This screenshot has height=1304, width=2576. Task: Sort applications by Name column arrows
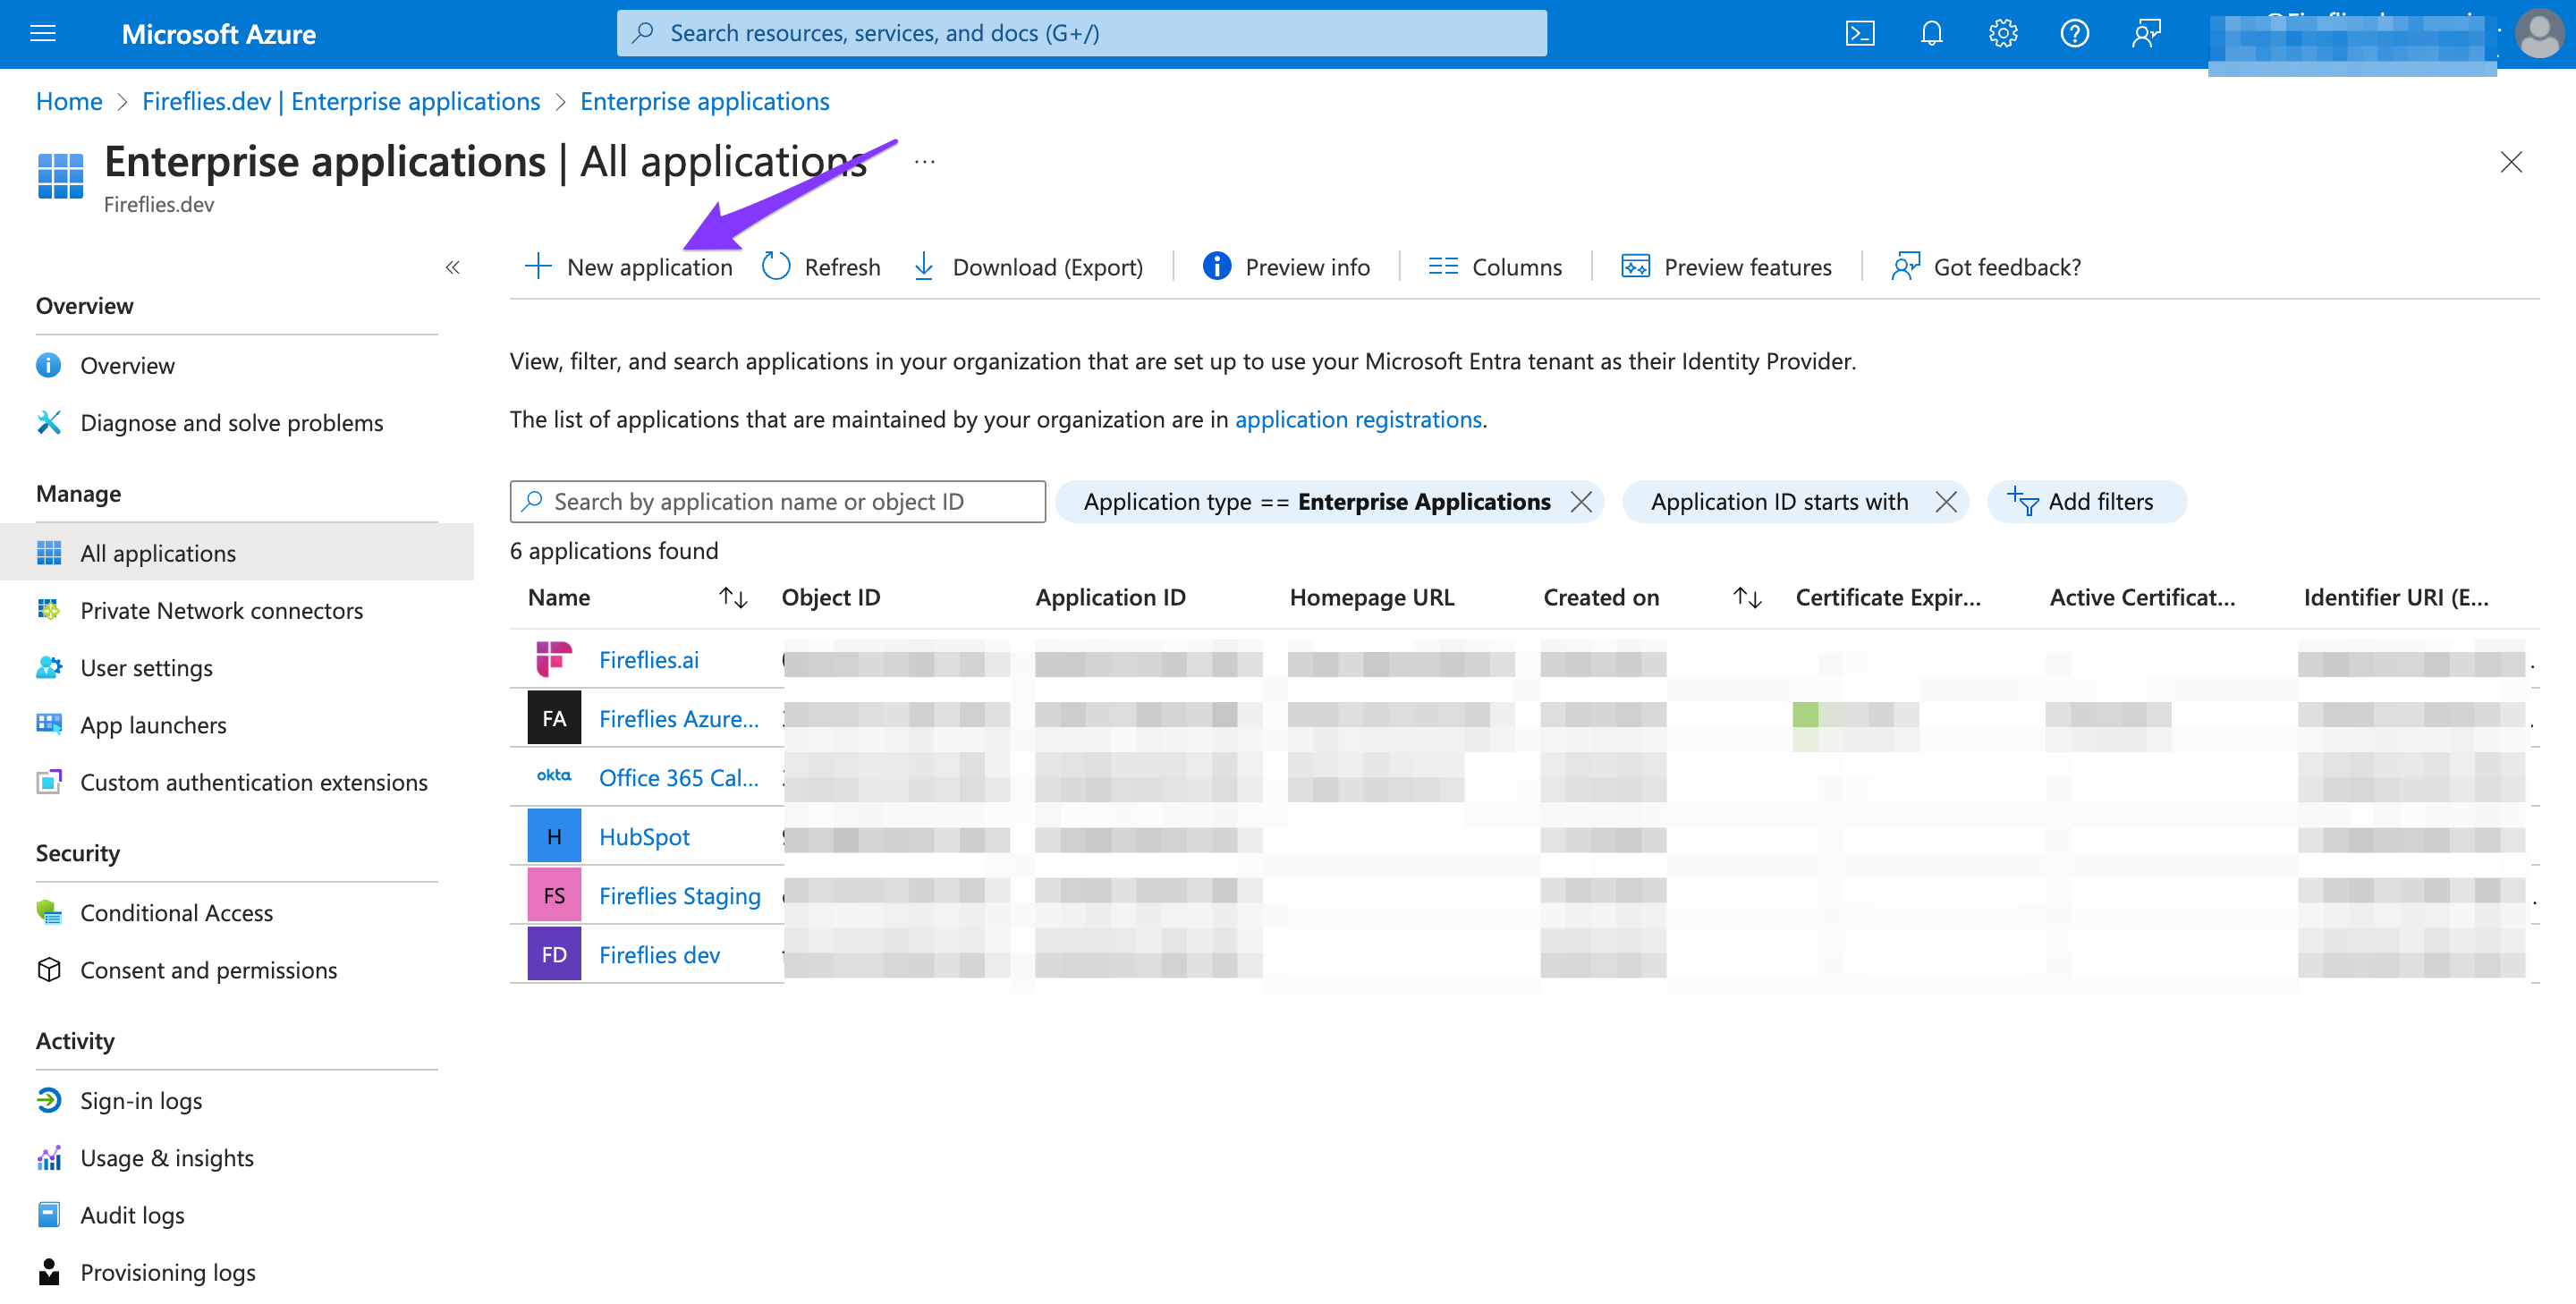pos(733,598)
